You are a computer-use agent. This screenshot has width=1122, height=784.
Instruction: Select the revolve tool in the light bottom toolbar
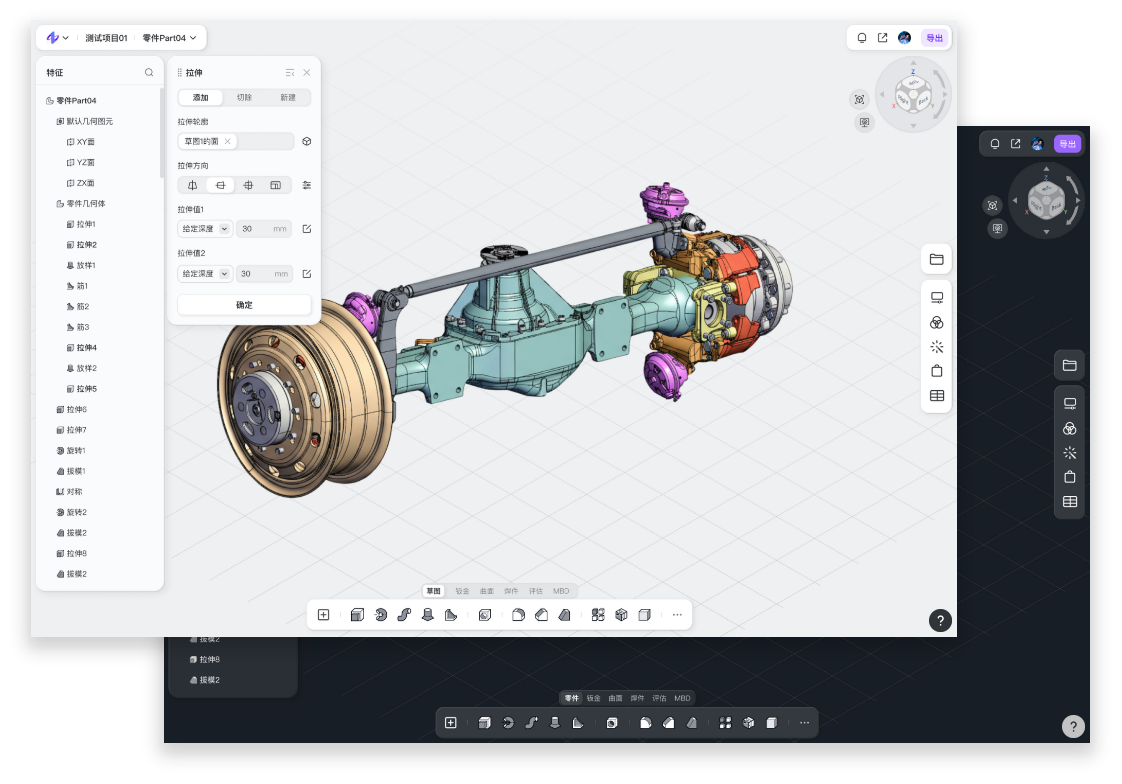381,615
